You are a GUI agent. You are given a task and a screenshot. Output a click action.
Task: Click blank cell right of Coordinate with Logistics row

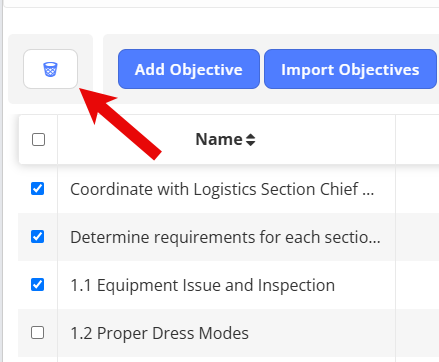tap(417, 189)
